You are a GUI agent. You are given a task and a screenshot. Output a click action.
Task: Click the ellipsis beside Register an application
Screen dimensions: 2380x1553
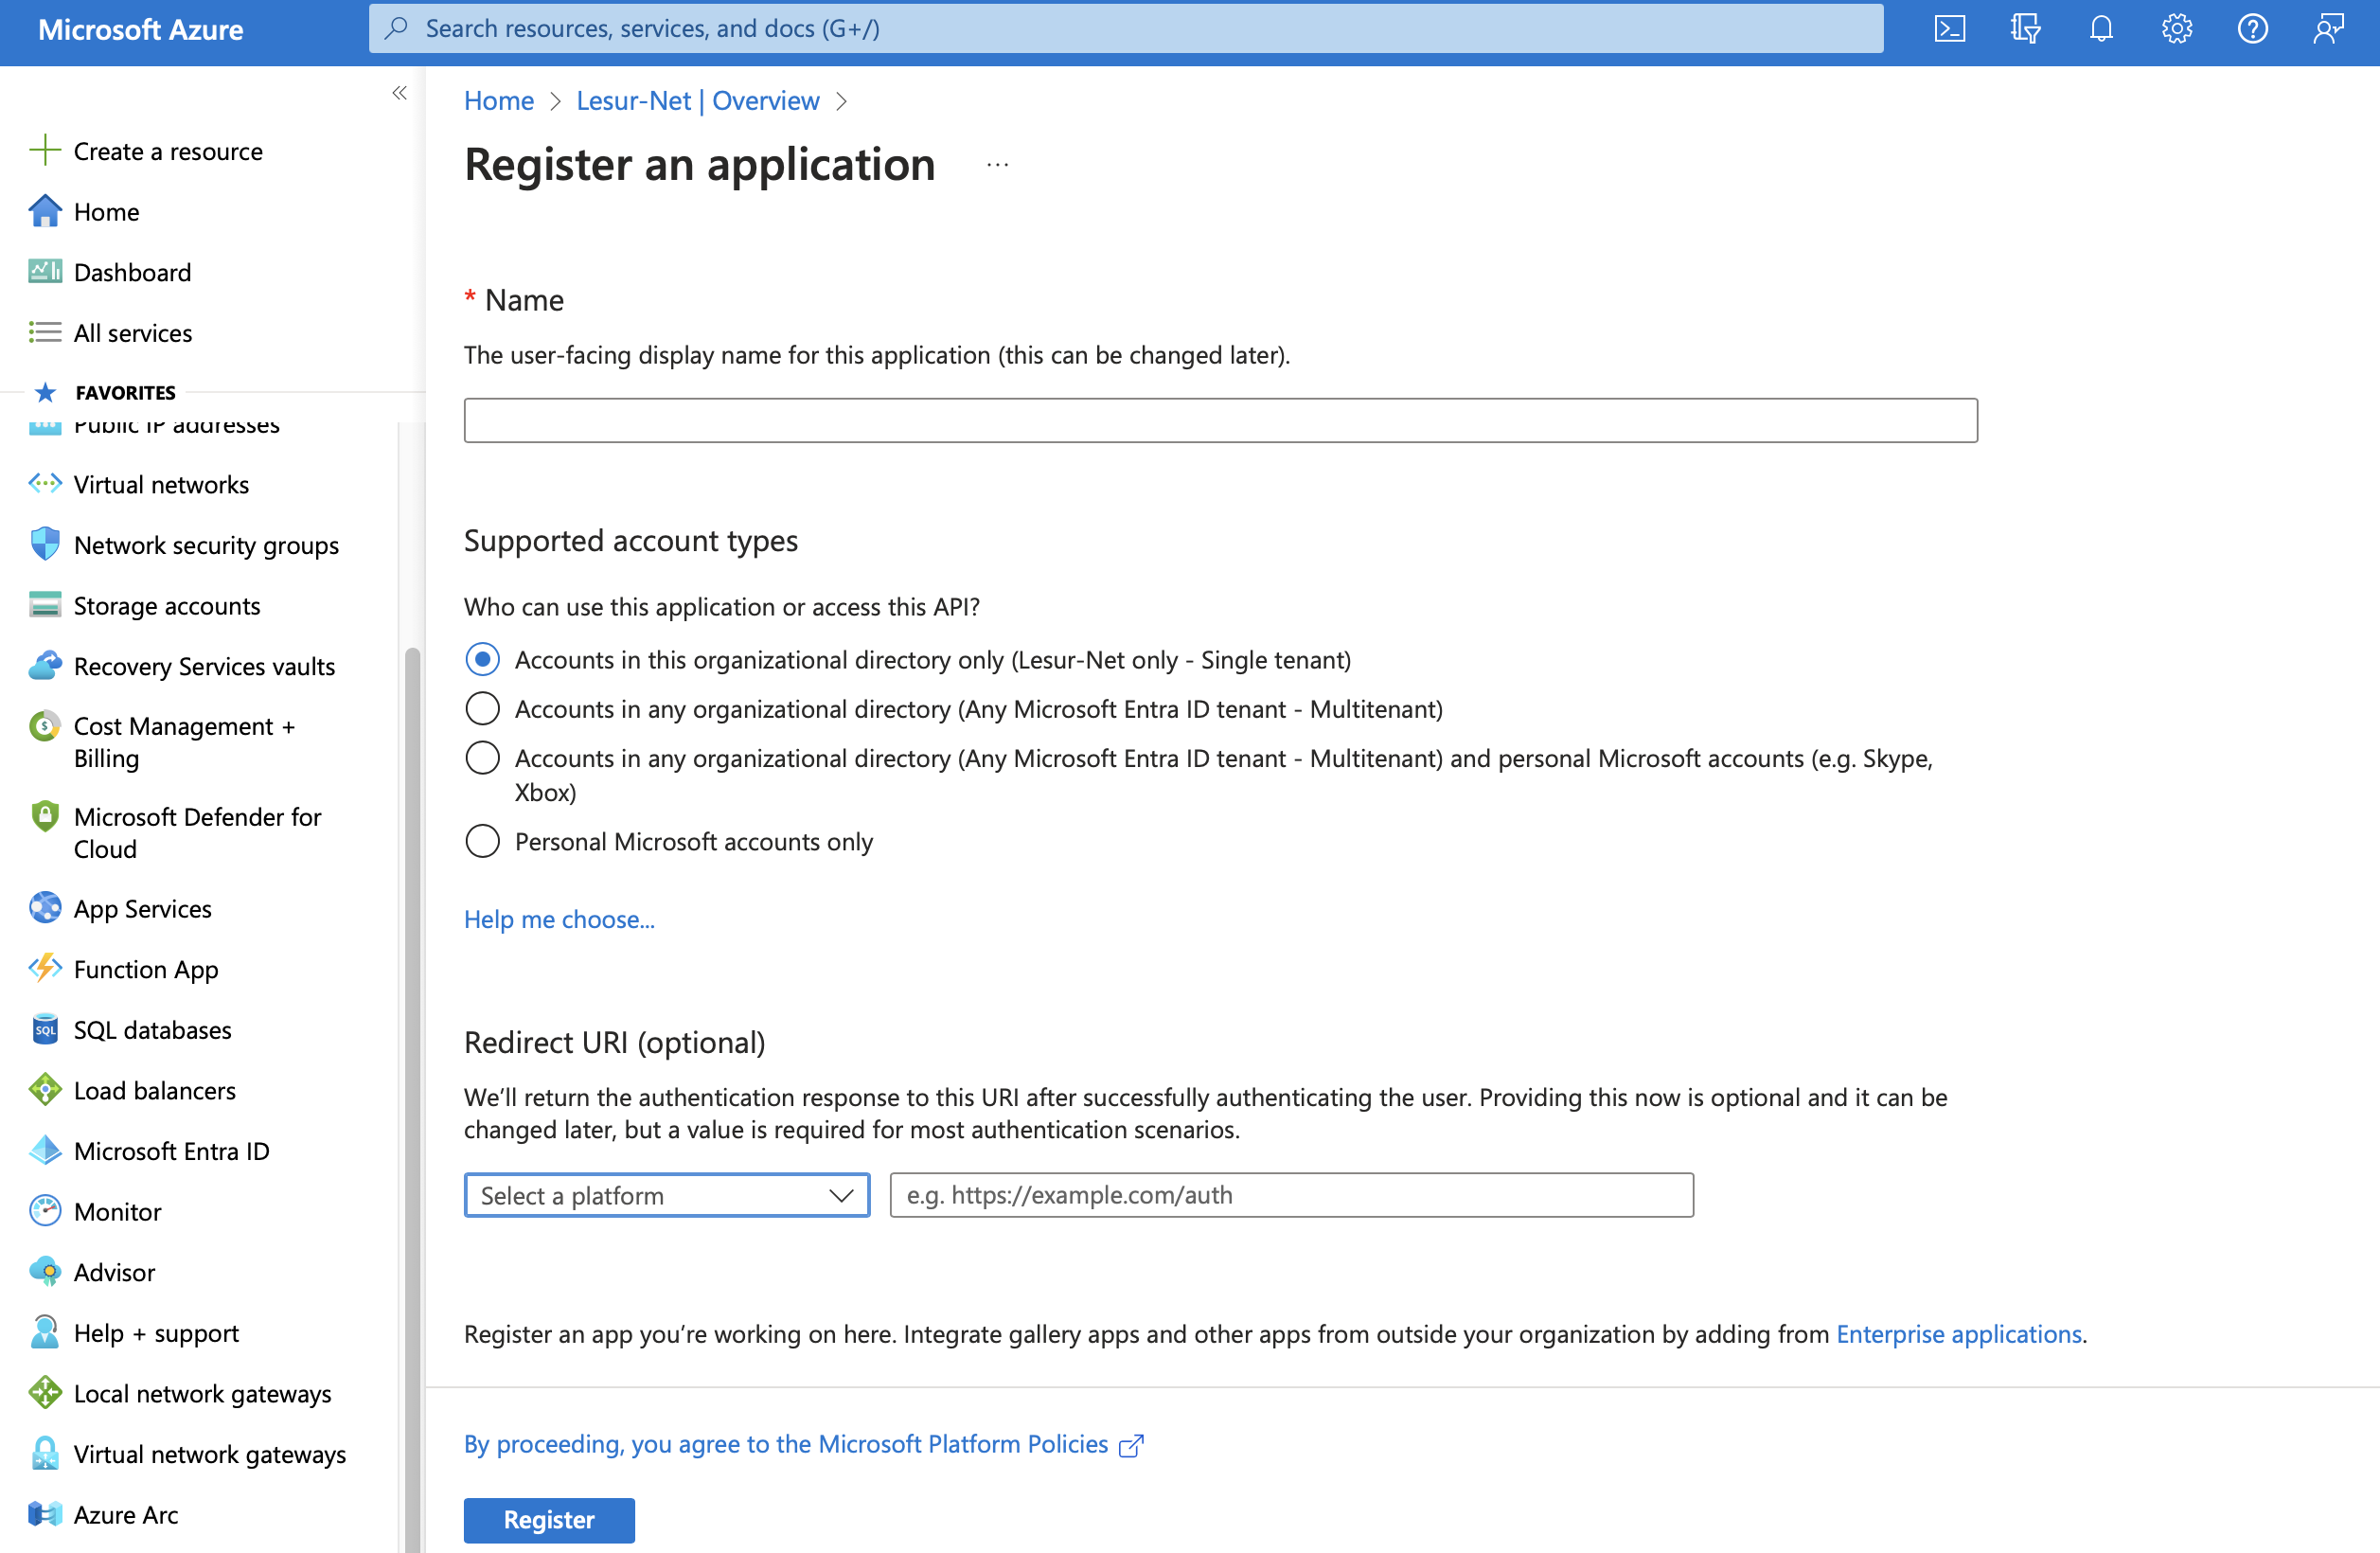point(997,165)
